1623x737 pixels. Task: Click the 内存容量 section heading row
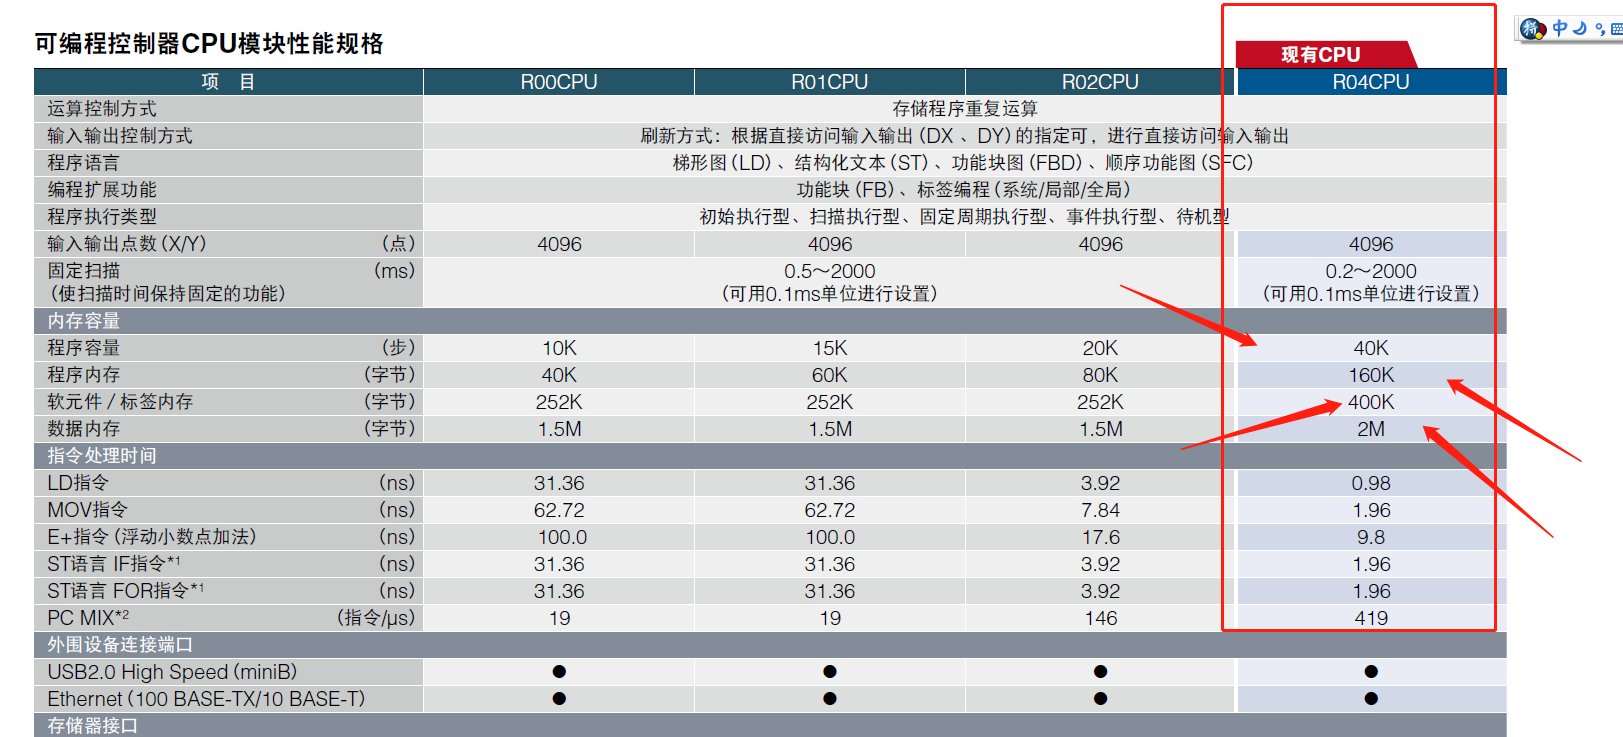tap(84, 321)
